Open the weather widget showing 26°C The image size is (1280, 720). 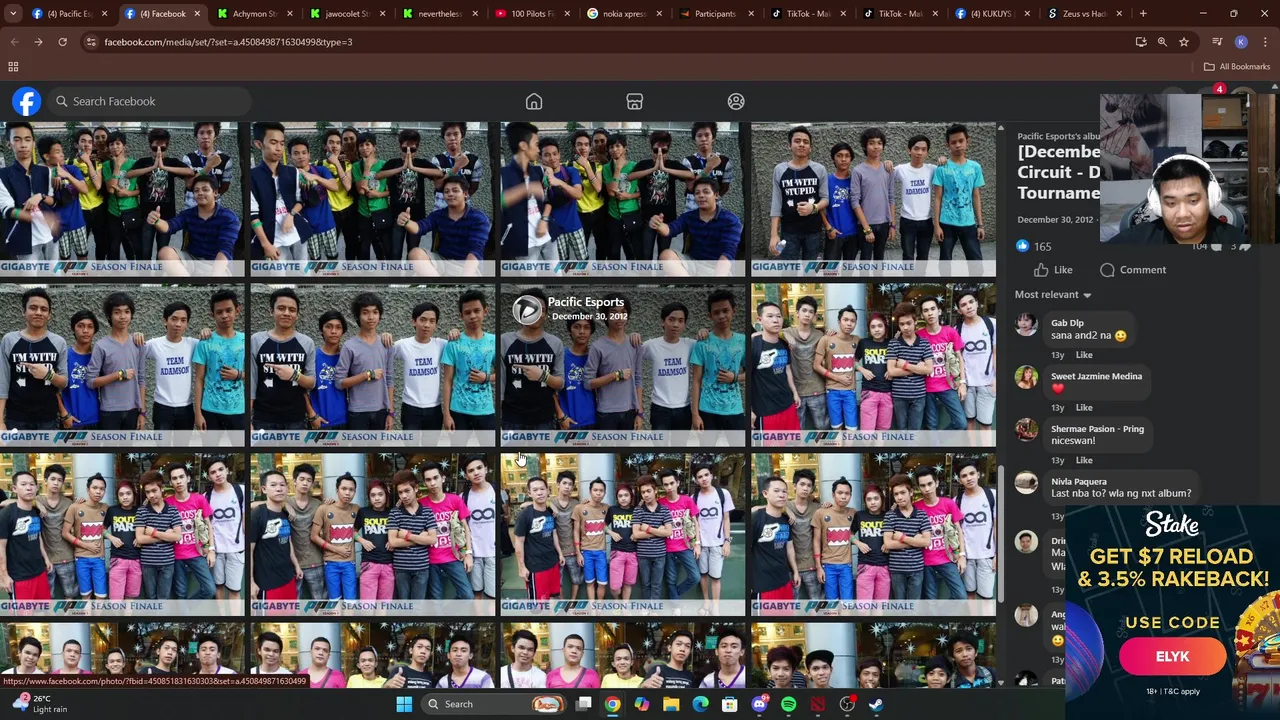tap(40, 704)
